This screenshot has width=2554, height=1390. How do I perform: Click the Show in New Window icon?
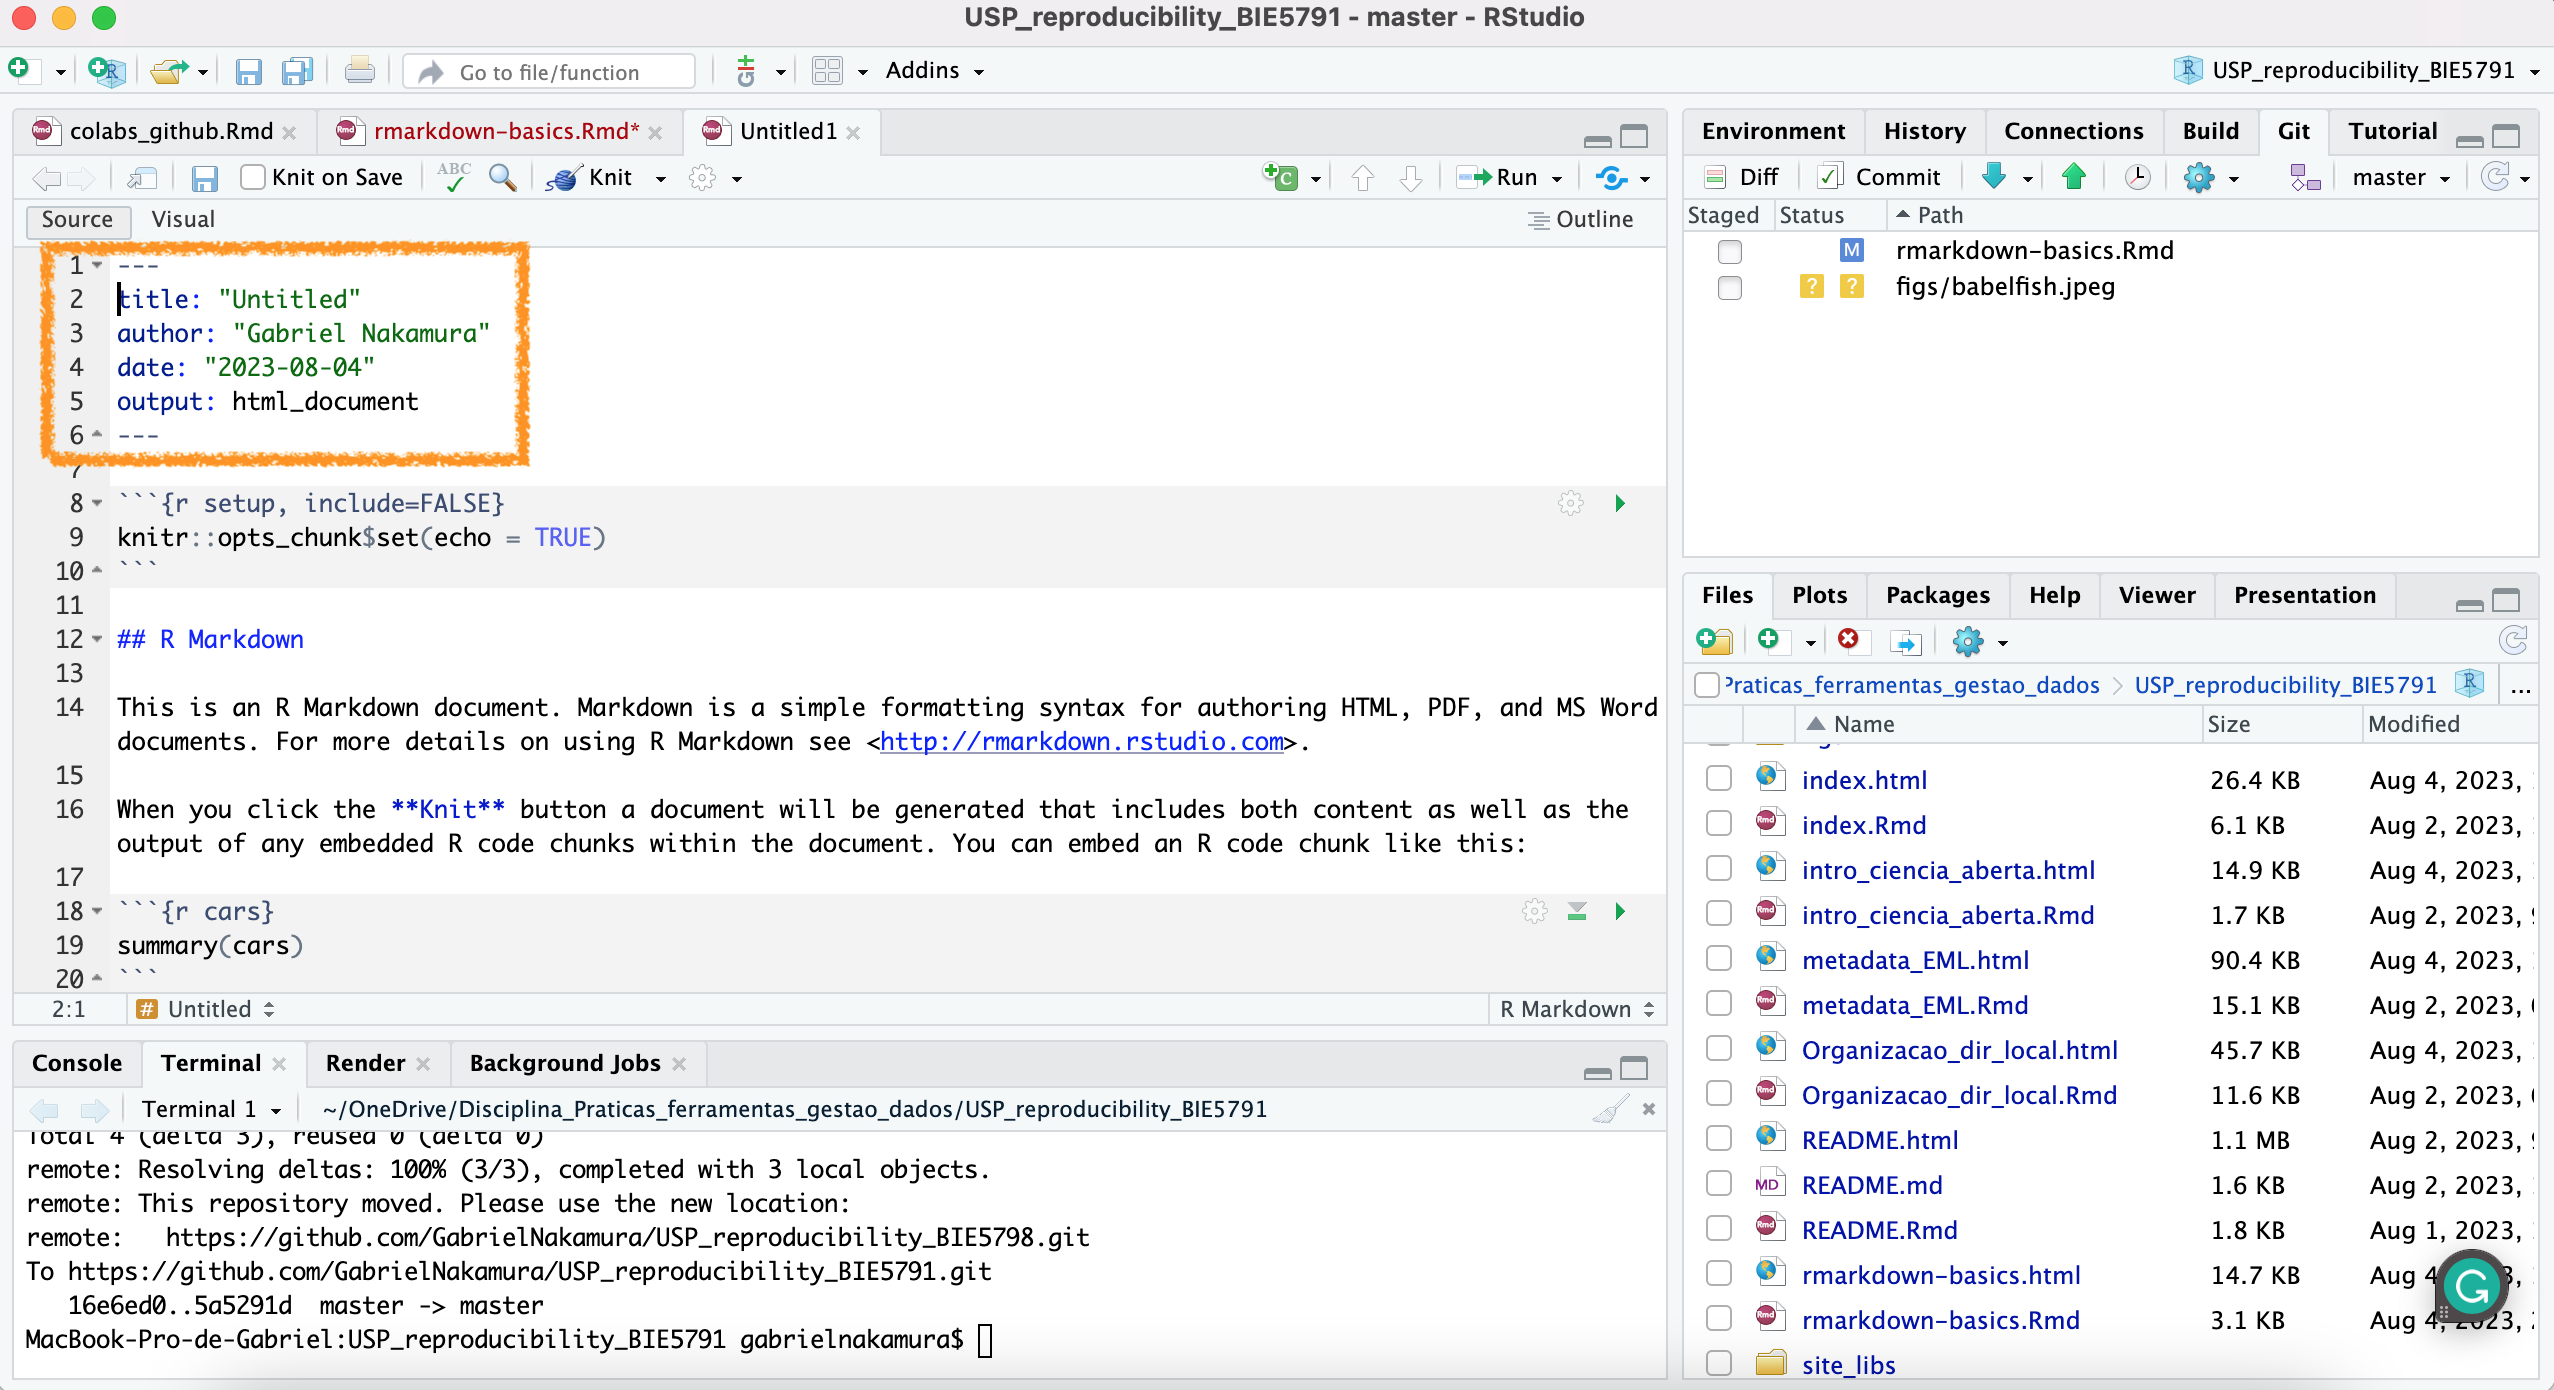pyautogui.click(x=142, y=178)
